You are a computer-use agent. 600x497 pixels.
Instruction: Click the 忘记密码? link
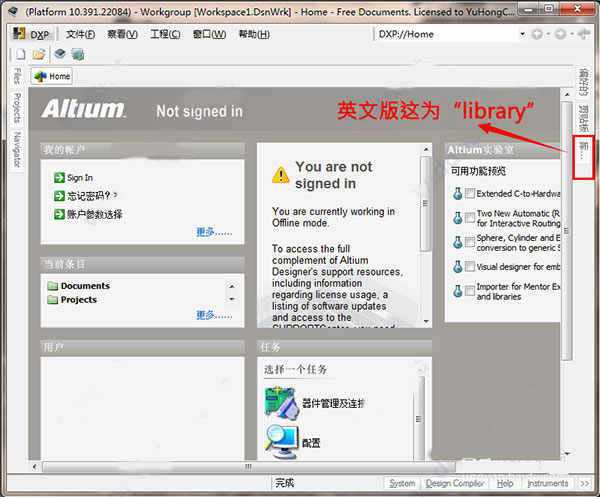89,196
